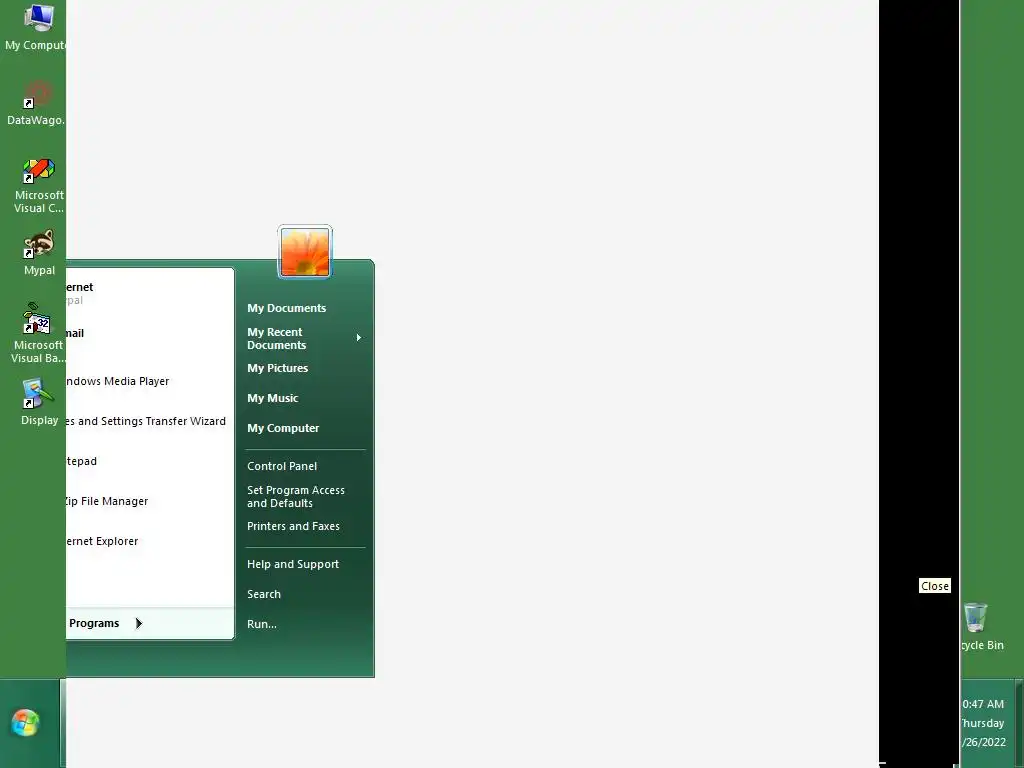Image resolution: width=1024 pixels, height=768 pixels.
Task: Click the Programs label
Action: 94,624
